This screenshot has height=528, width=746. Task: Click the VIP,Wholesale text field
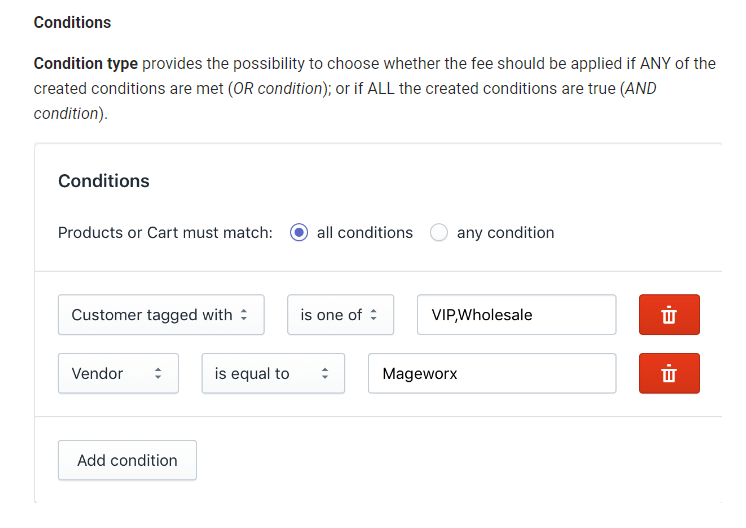516,315
